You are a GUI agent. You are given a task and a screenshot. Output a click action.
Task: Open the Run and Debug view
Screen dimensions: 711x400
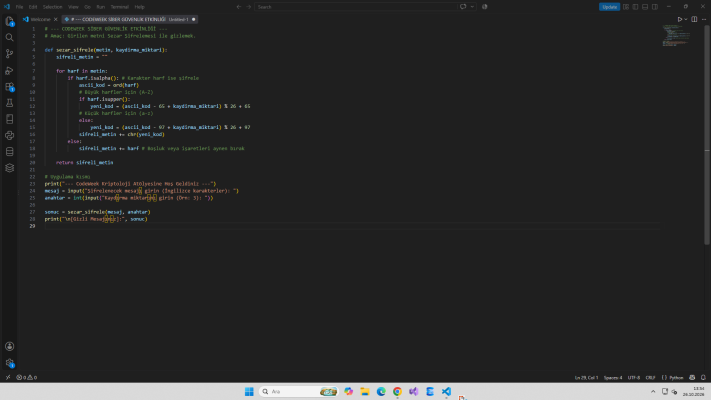pos(10,70)
